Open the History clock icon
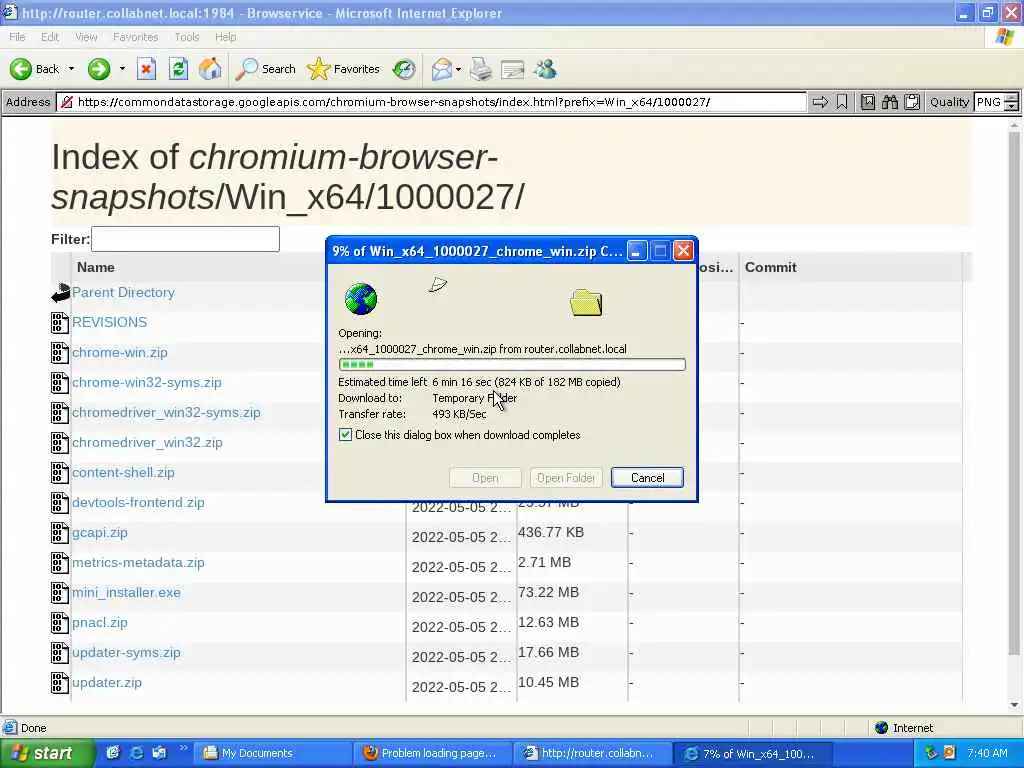Screen dimensions: 1024x768 [404, 69]
